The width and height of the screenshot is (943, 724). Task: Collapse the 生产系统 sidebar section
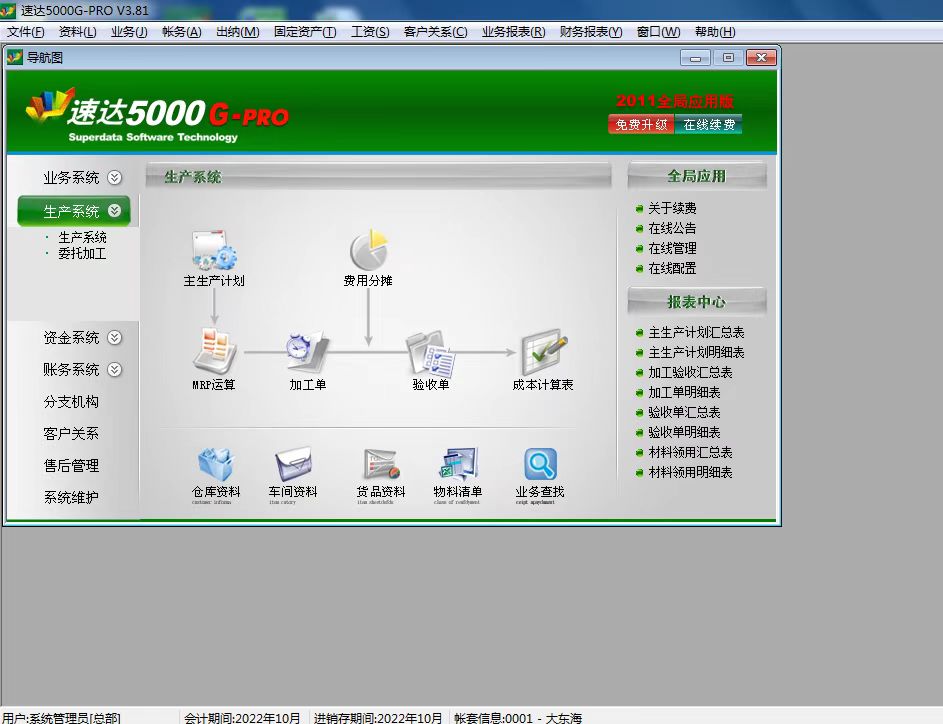tap(115, 211)
